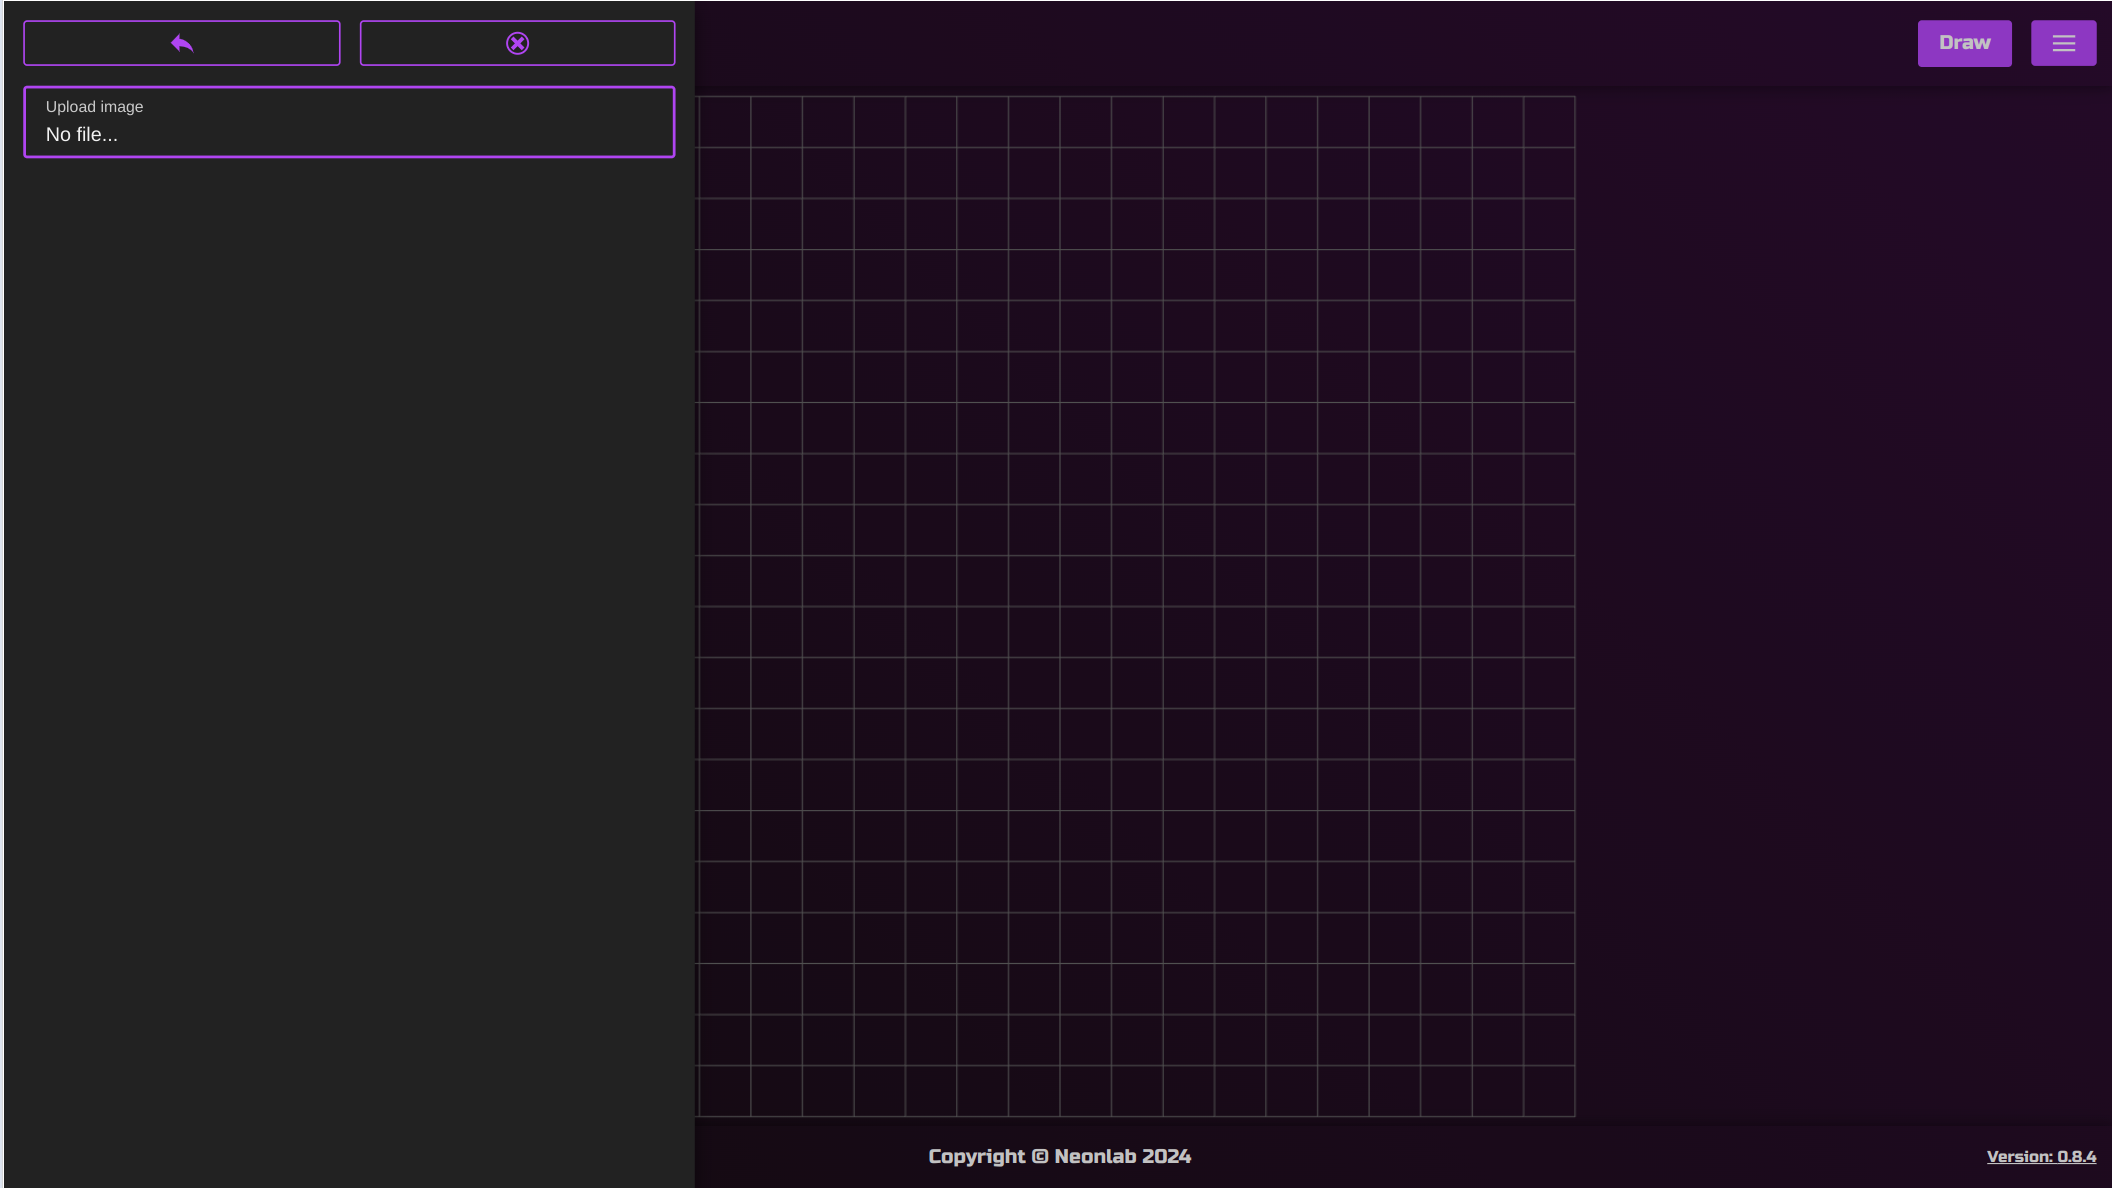Click the undo button to revert last stroke
The width and height of the screenshot is (2112, 1188).
[181, 42]
